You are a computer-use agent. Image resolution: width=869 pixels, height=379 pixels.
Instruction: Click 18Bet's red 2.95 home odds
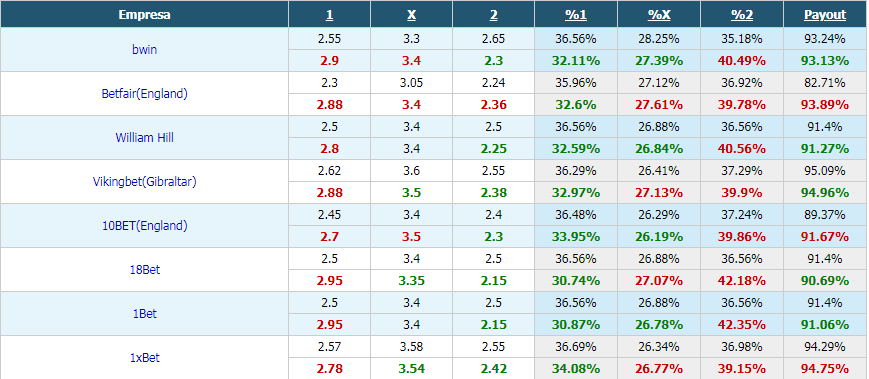329,280
